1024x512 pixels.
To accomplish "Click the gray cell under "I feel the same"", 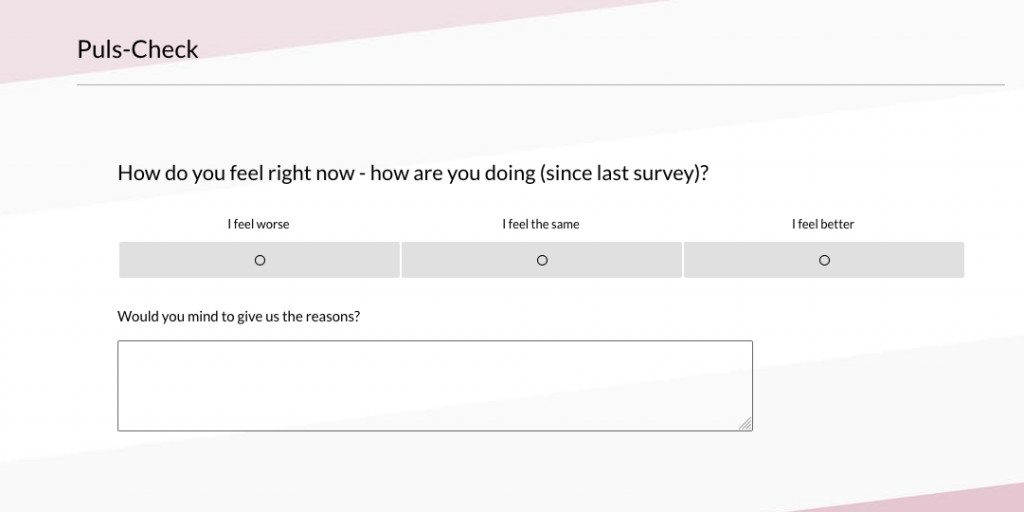I will 542,260.
